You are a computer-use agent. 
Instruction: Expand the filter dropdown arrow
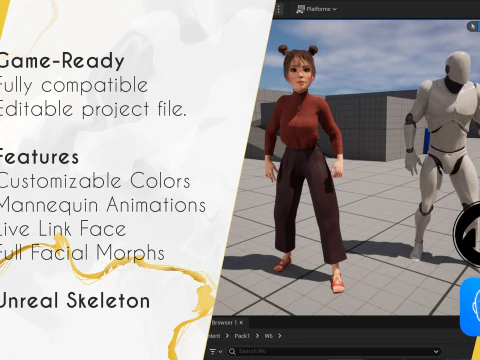click(220, 352)
